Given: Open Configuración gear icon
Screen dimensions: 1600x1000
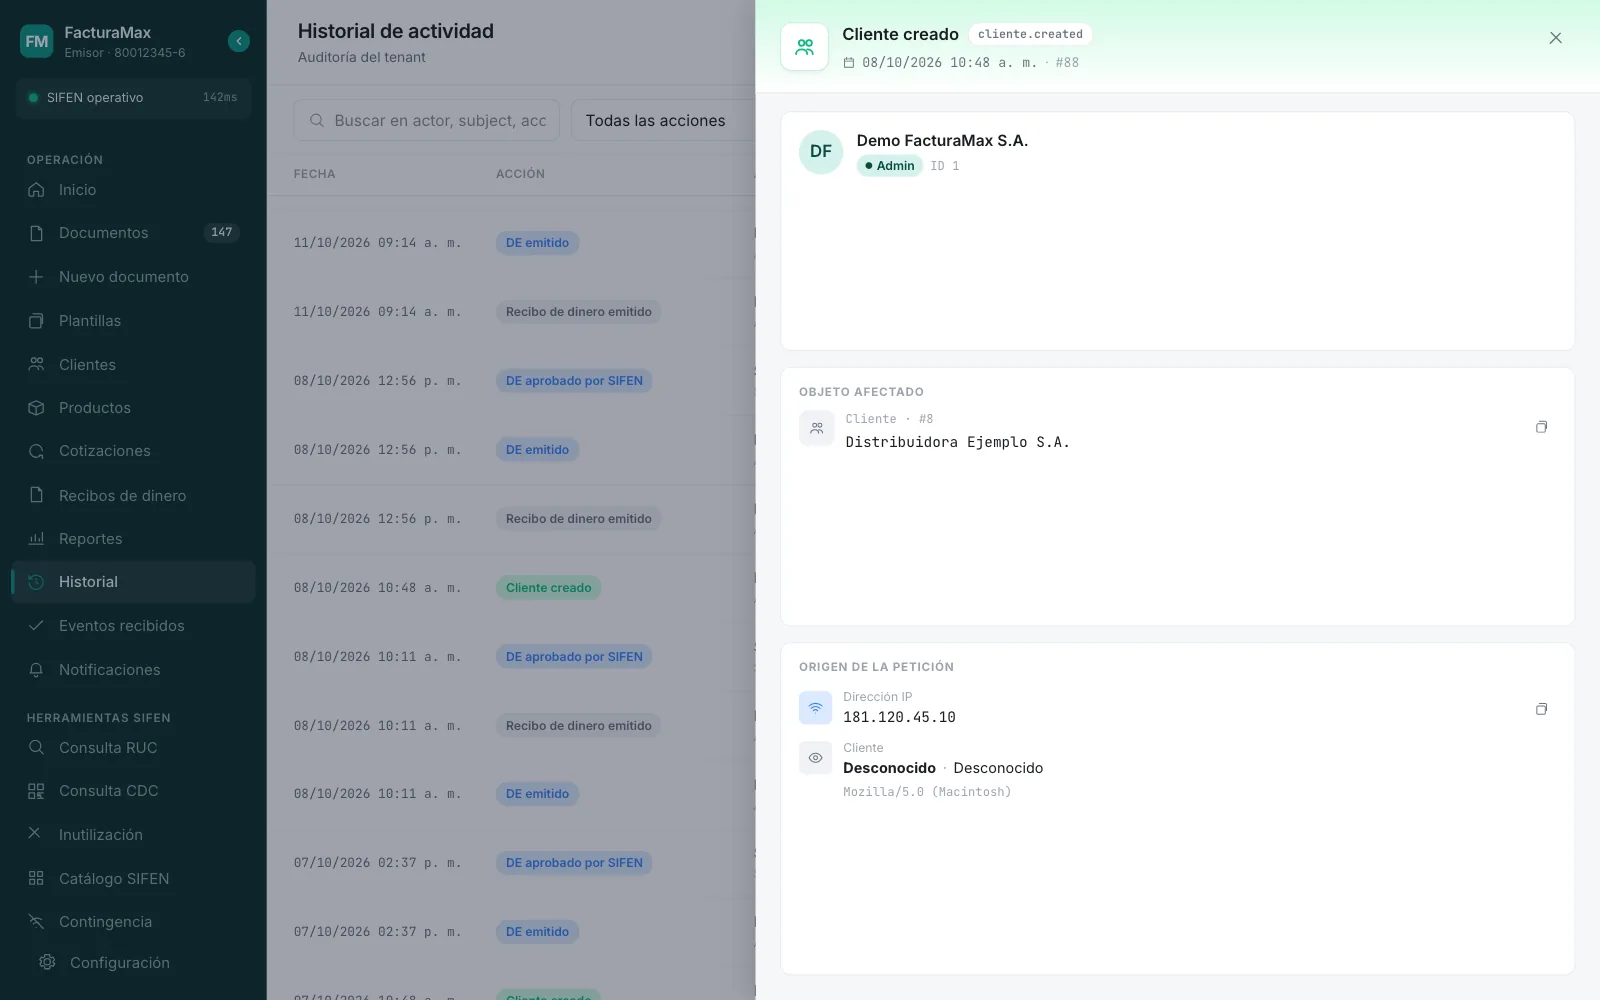Looking at the screenshot, I should coord(47,962).
